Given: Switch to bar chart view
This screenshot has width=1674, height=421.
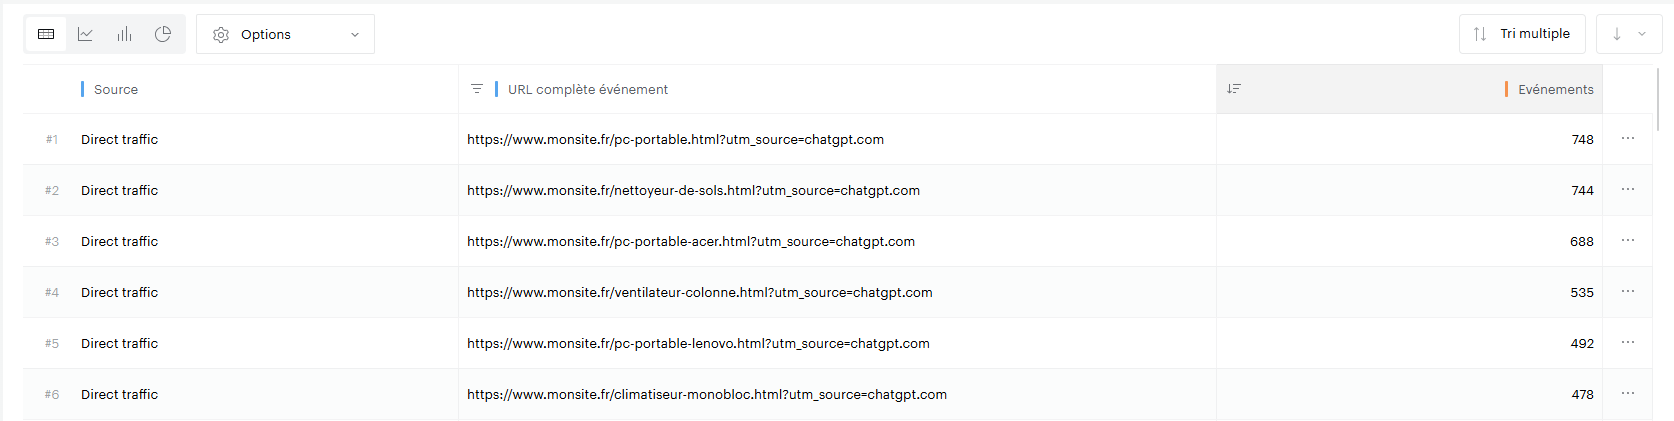Looking at the screenshot, I should (124, 34).
